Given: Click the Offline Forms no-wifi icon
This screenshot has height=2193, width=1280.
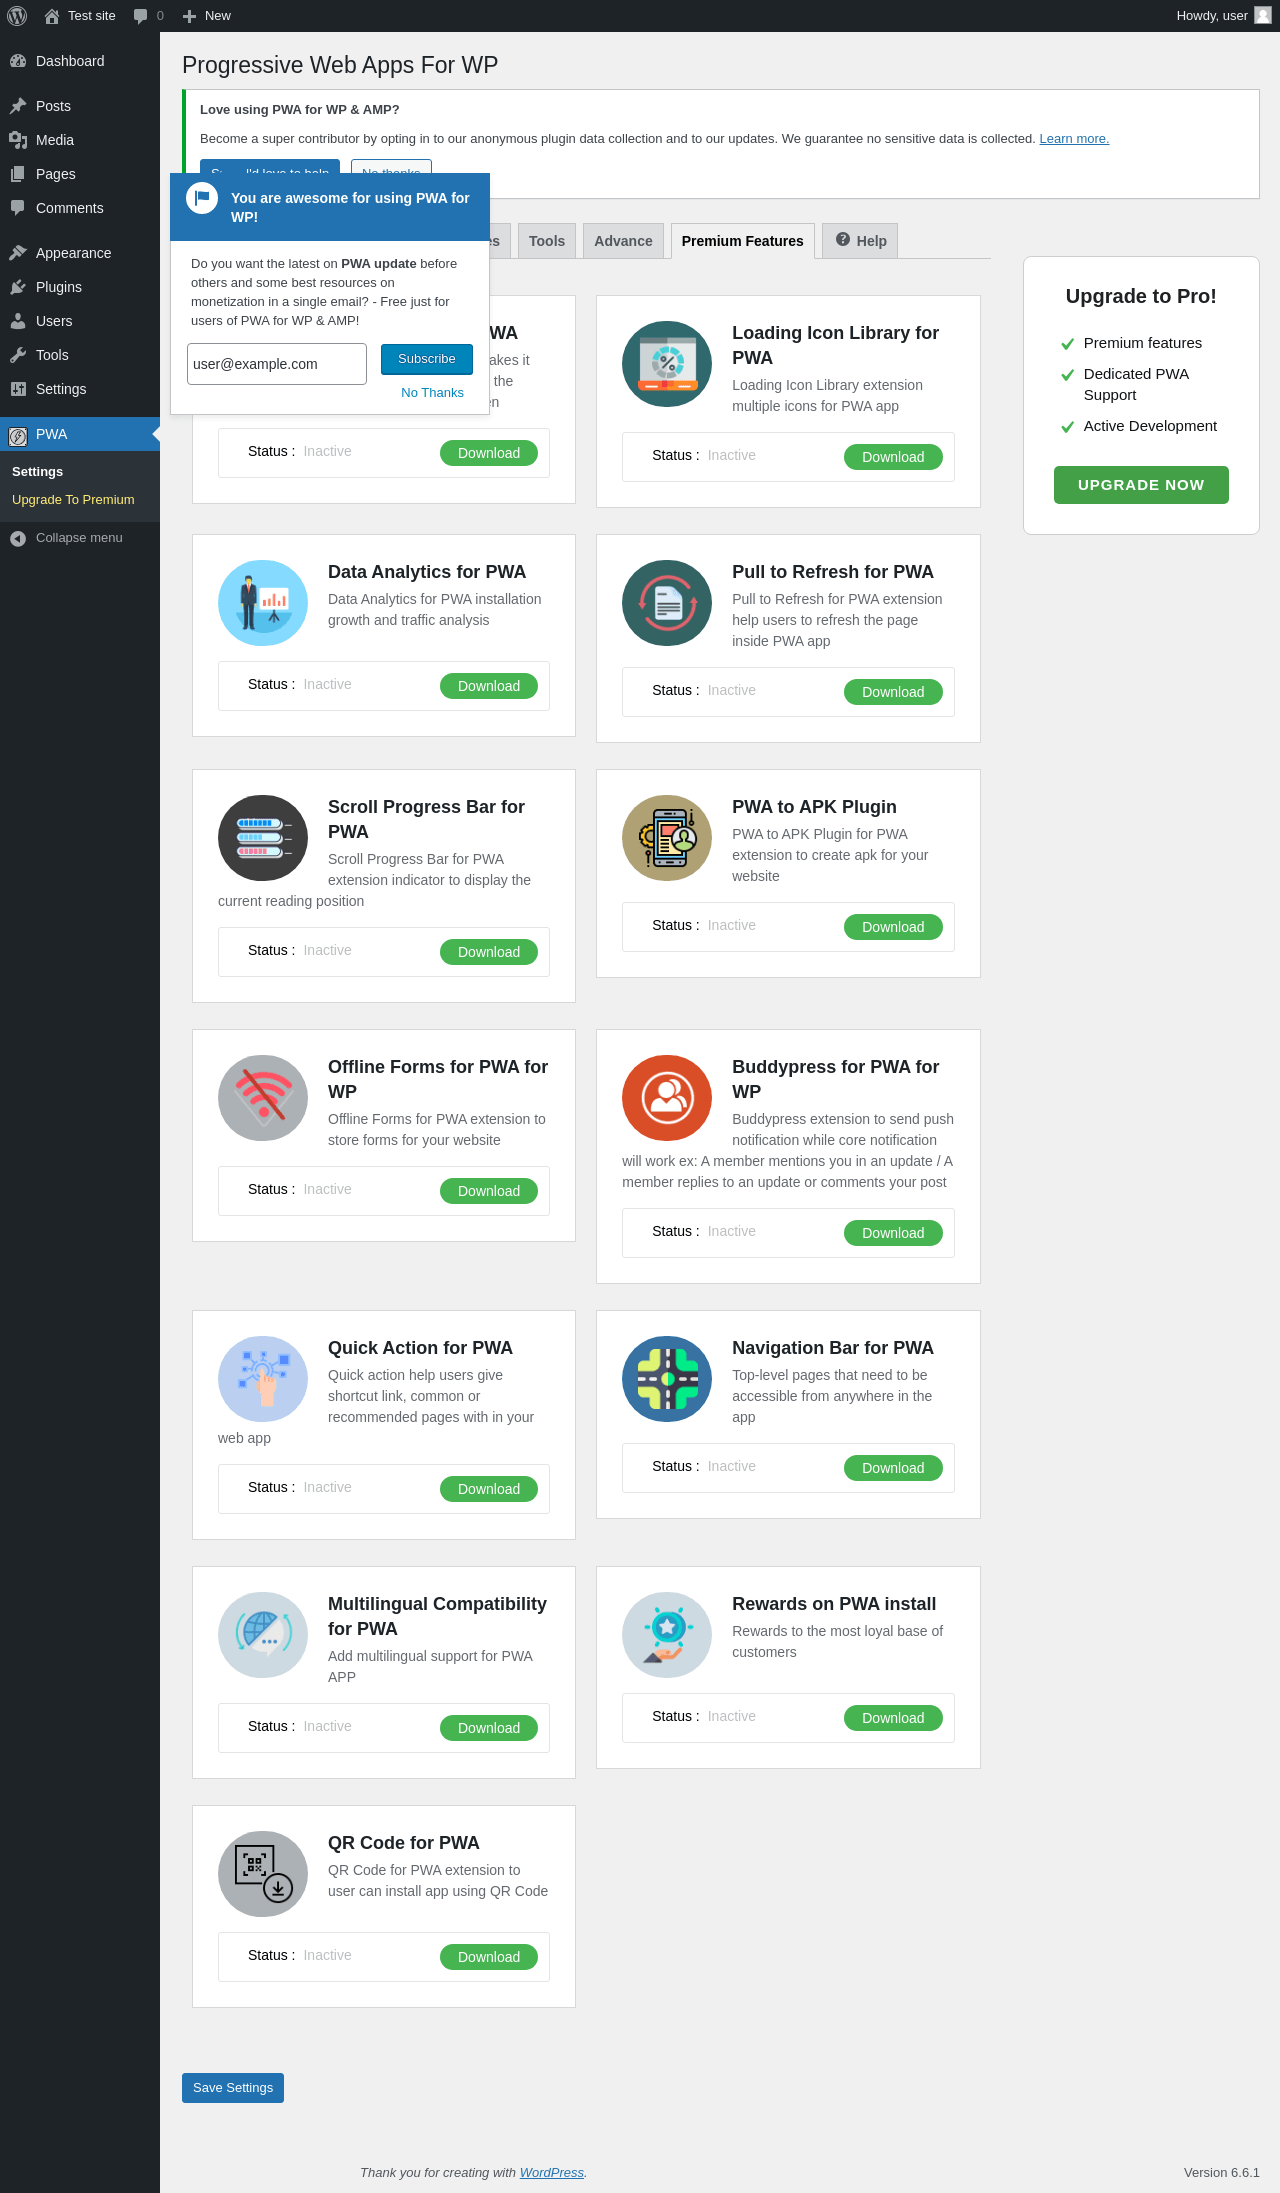Looking at the screenshot, I should point(263,1098).
